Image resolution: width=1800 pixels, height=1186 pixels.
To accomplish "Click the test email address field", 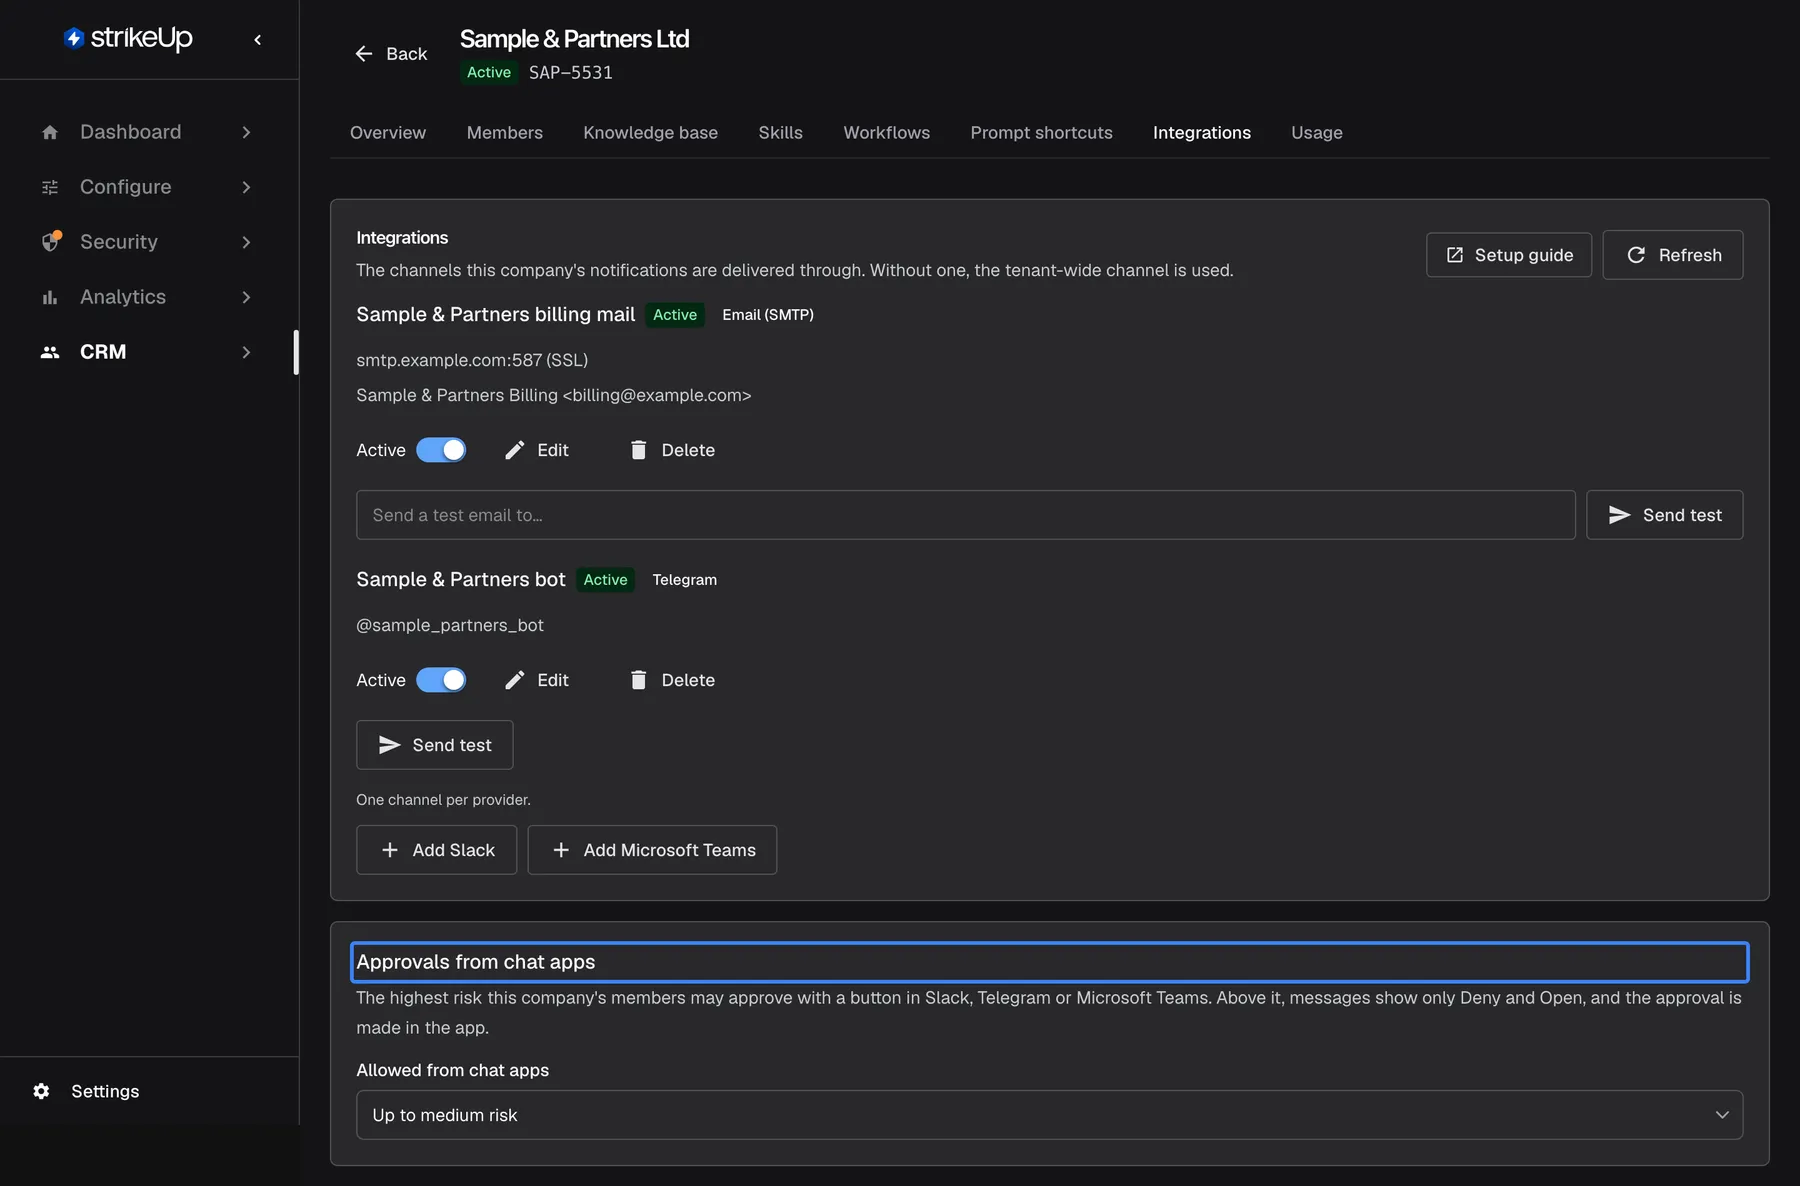I will pyautogui.click(x=966, y=515).
